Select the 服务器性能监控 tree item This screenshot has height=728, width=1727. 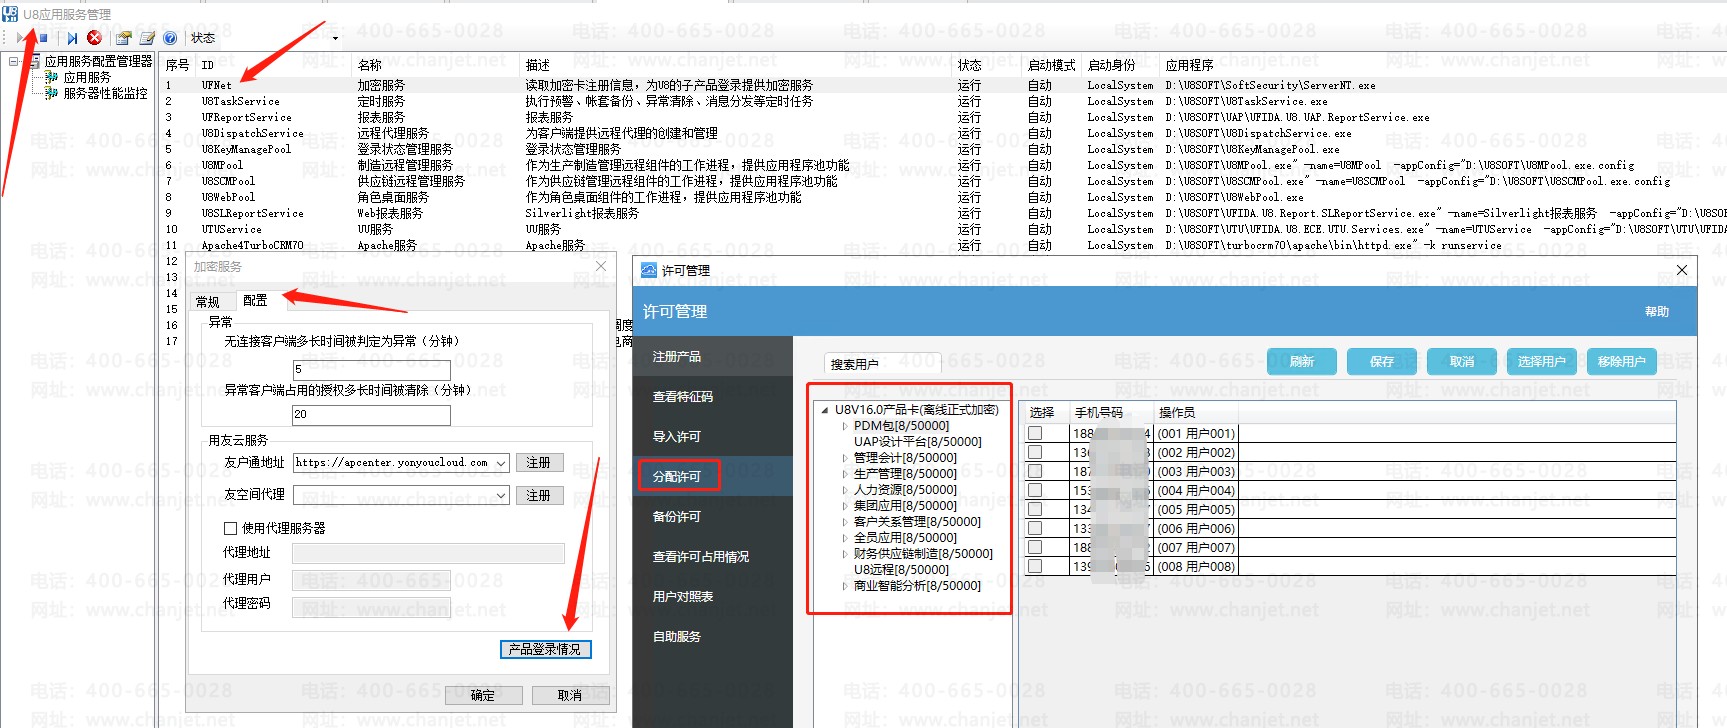coord(105,93)
